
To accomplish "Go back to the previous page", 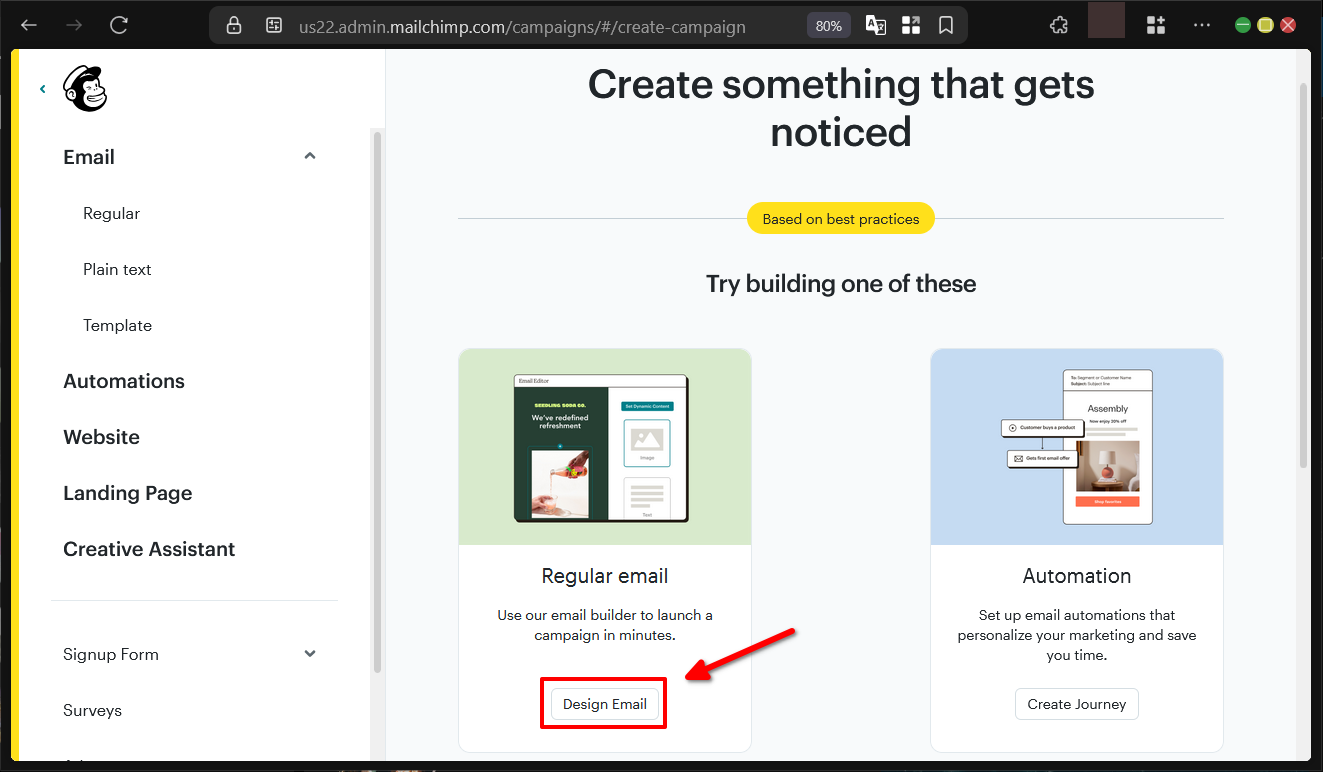I will click(28, 25).
